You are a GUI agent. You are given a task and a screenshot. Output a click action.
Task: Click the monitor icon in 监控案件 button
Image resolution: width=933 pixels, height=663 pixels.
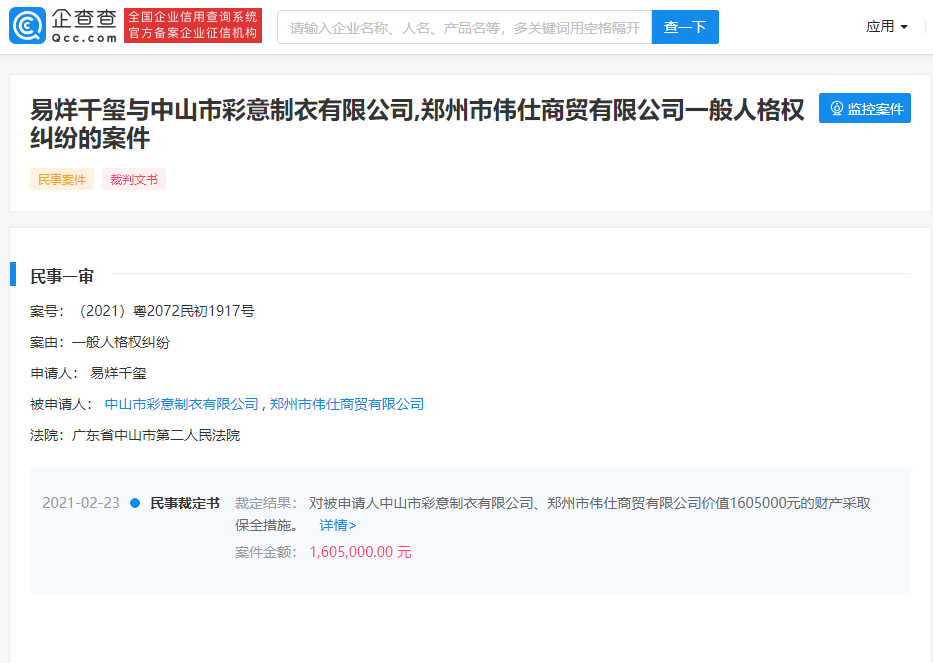(837, 109)
